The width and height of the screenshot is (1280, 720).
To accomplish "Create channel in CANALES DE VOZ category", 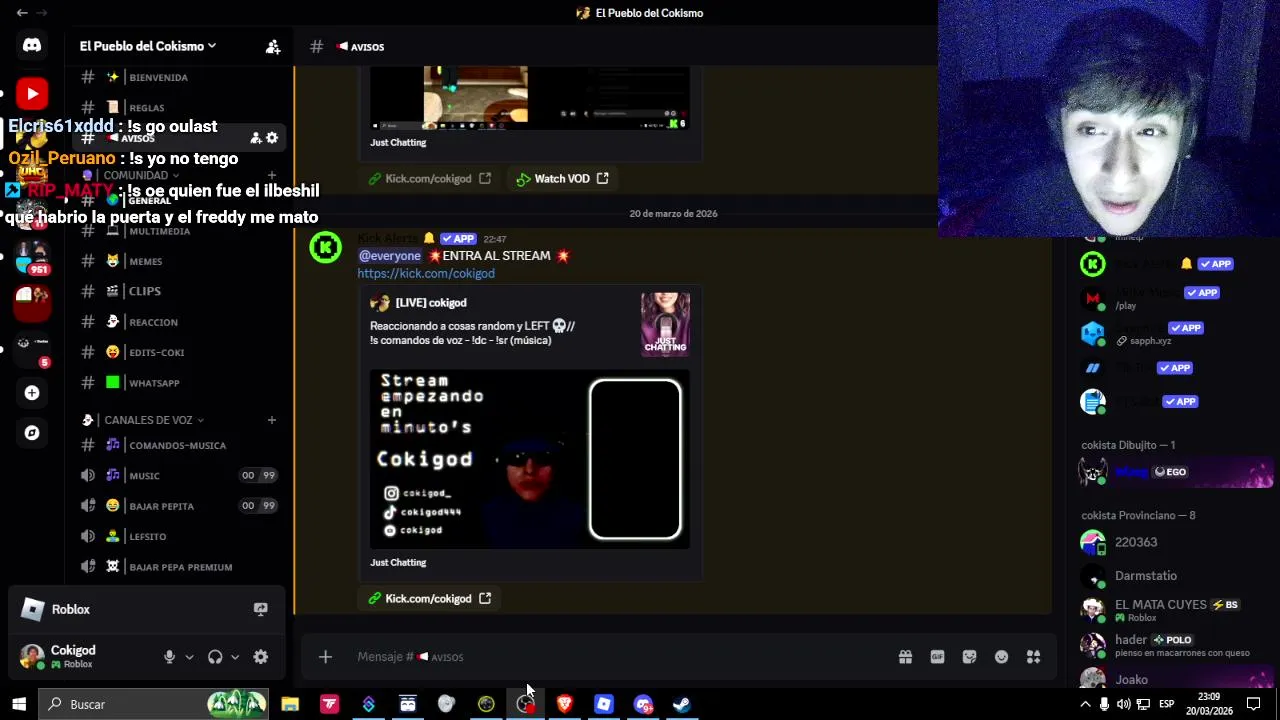I will (x=271, y=420).
